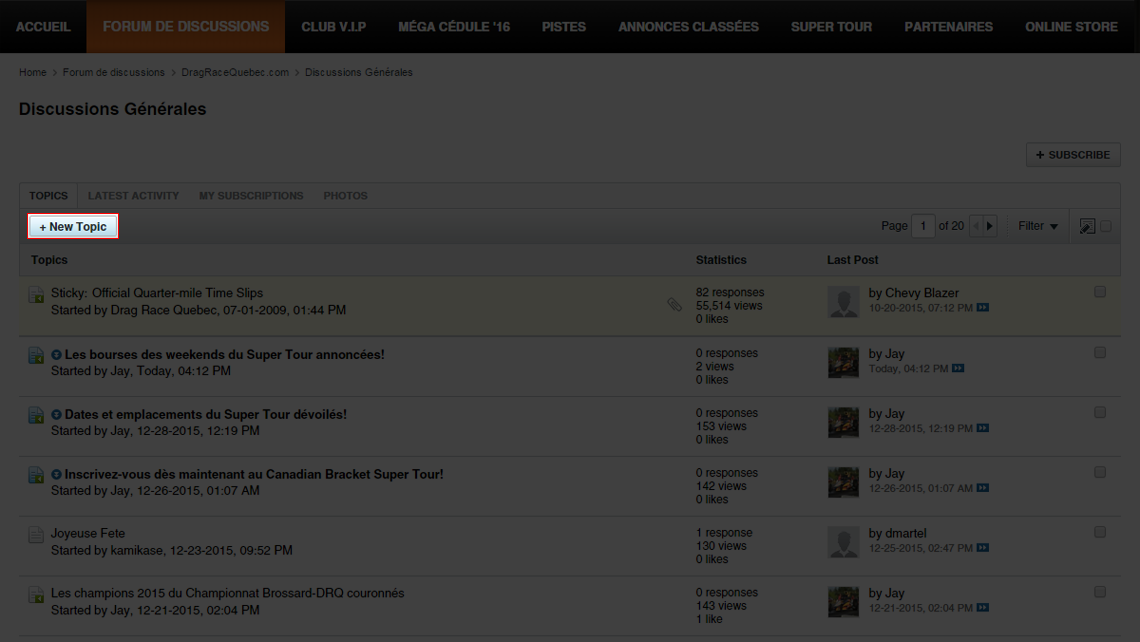This screenshot has width=1140, height=642.
Task: Open the Filter dropdown
Action: point(1038,226)
